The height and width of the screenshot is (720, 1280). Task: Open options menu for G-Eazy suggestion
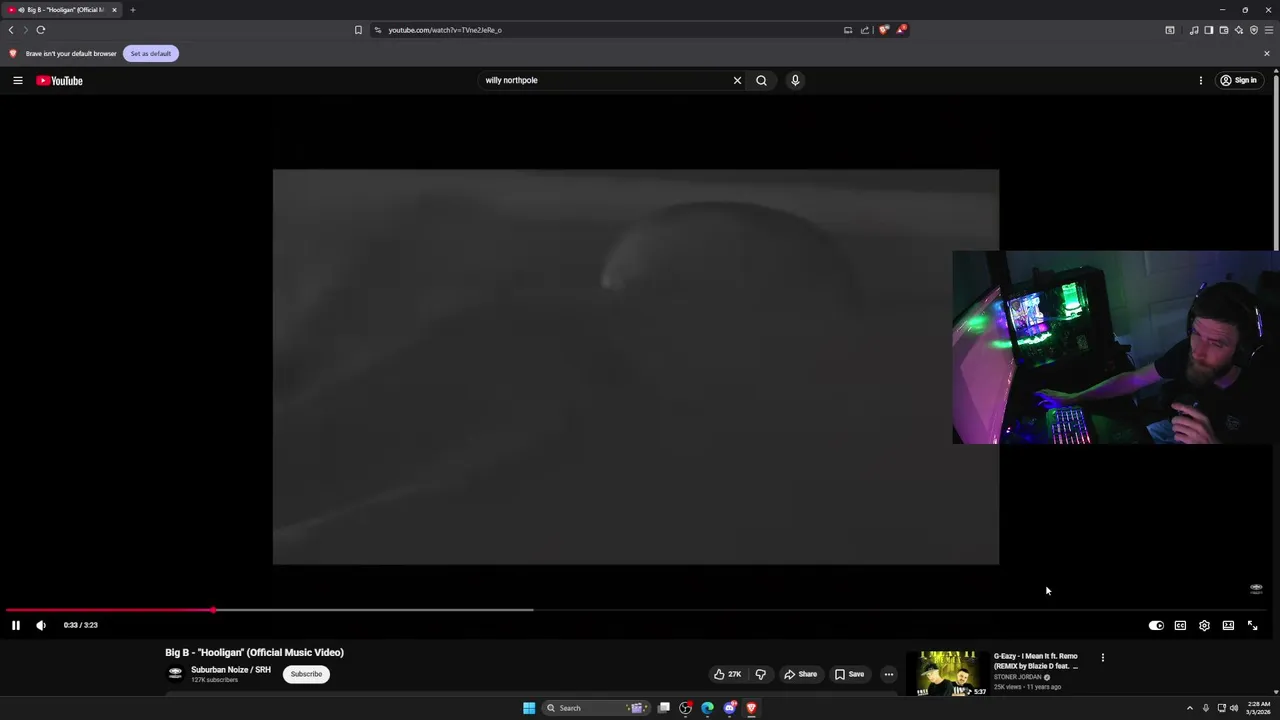[1103, 658]
